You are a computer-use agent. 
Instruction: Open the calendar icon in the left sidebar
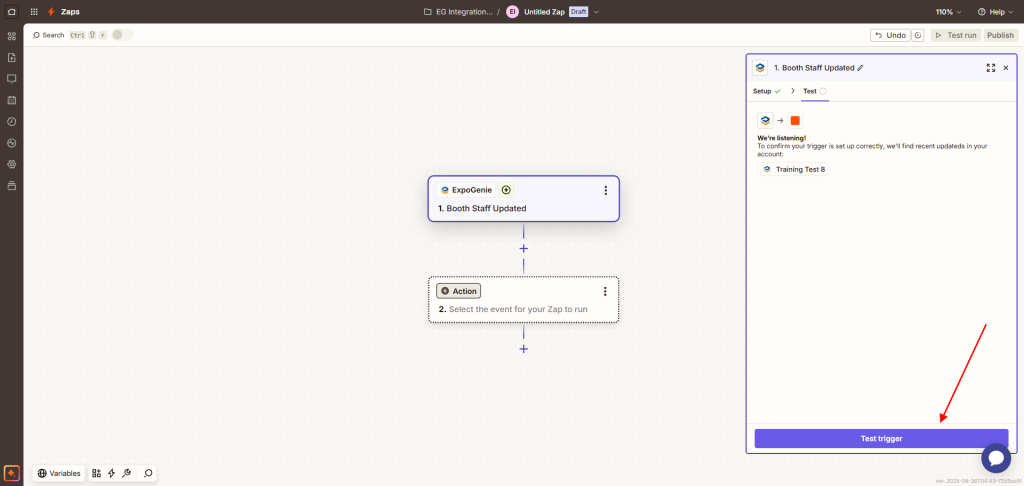click(x=12, y=100)
